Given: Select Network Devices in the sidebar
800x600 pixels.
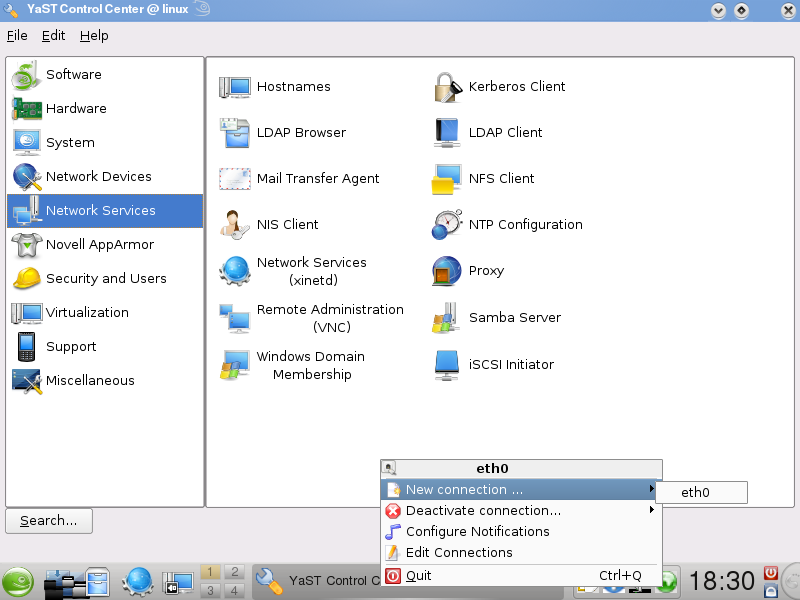Looking at the screenshot, I should coord(105,177).
